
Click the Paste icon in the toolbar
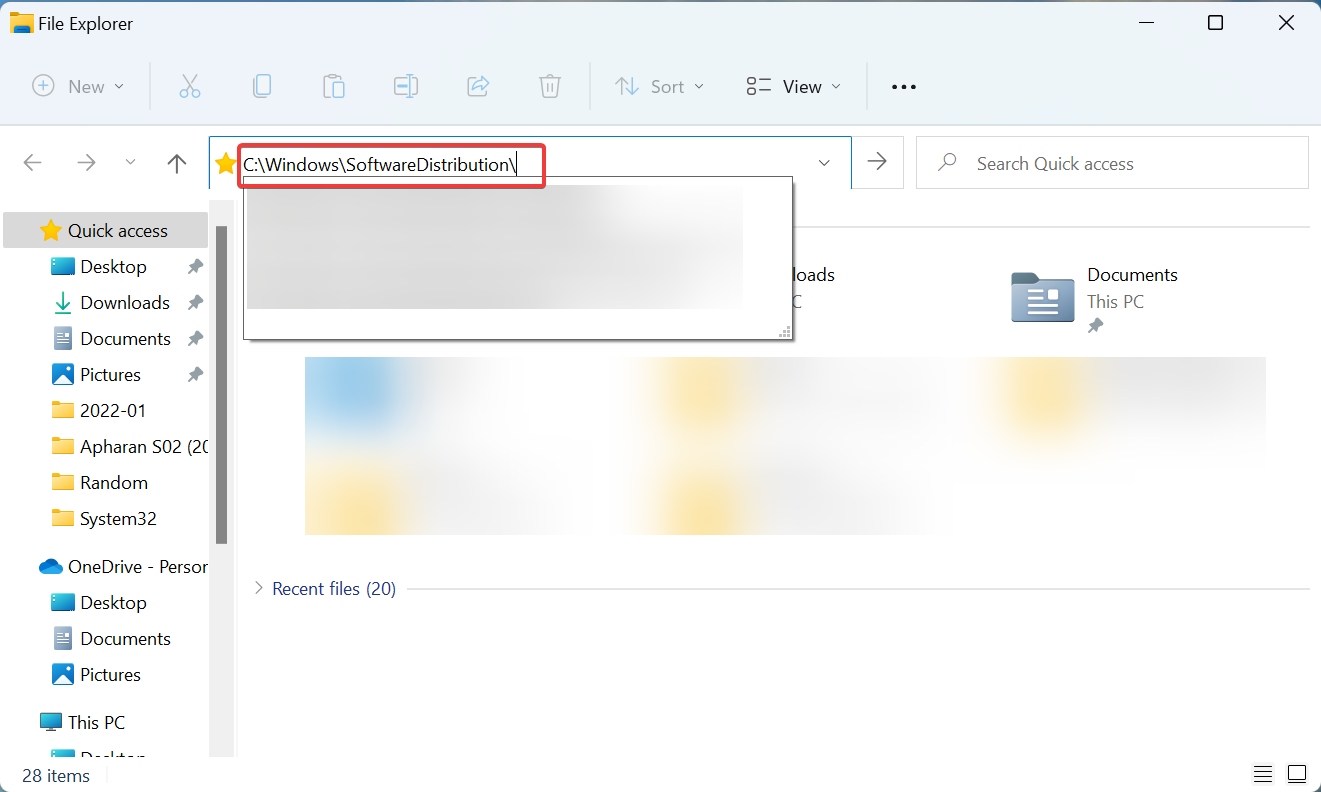(x=334, y=86)
